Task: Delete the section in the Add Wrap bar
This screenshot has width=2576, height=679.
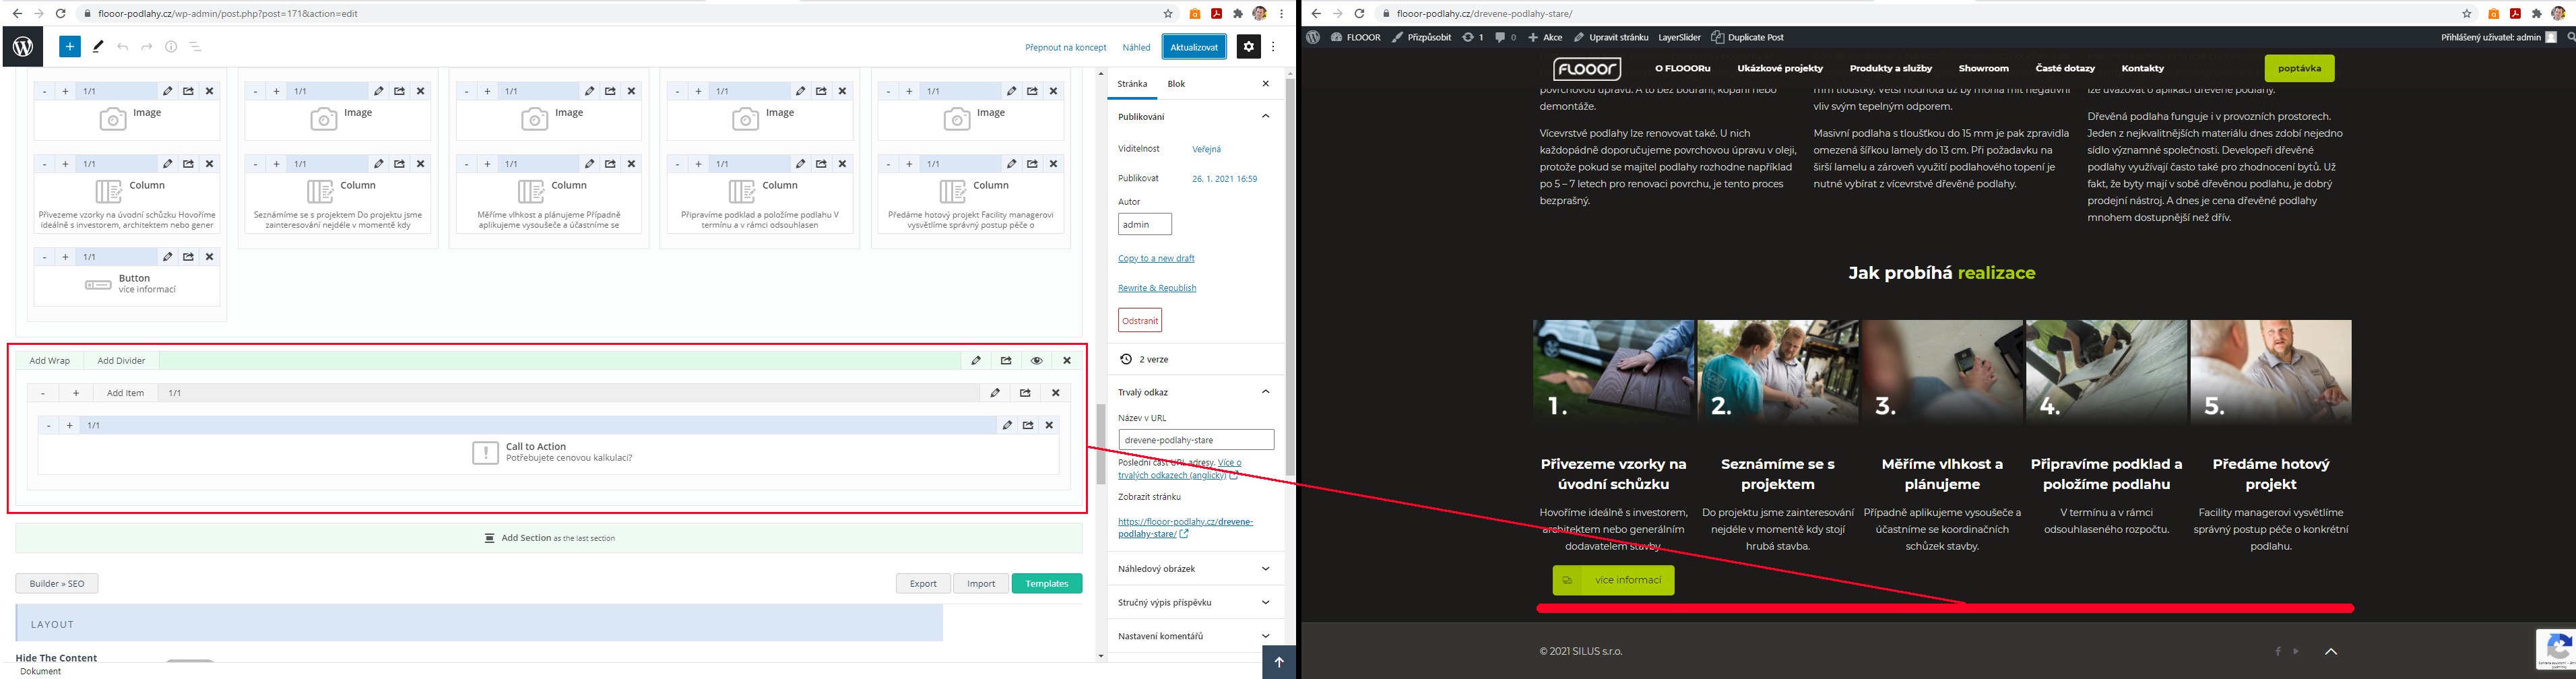Action: pos(1067,361)
